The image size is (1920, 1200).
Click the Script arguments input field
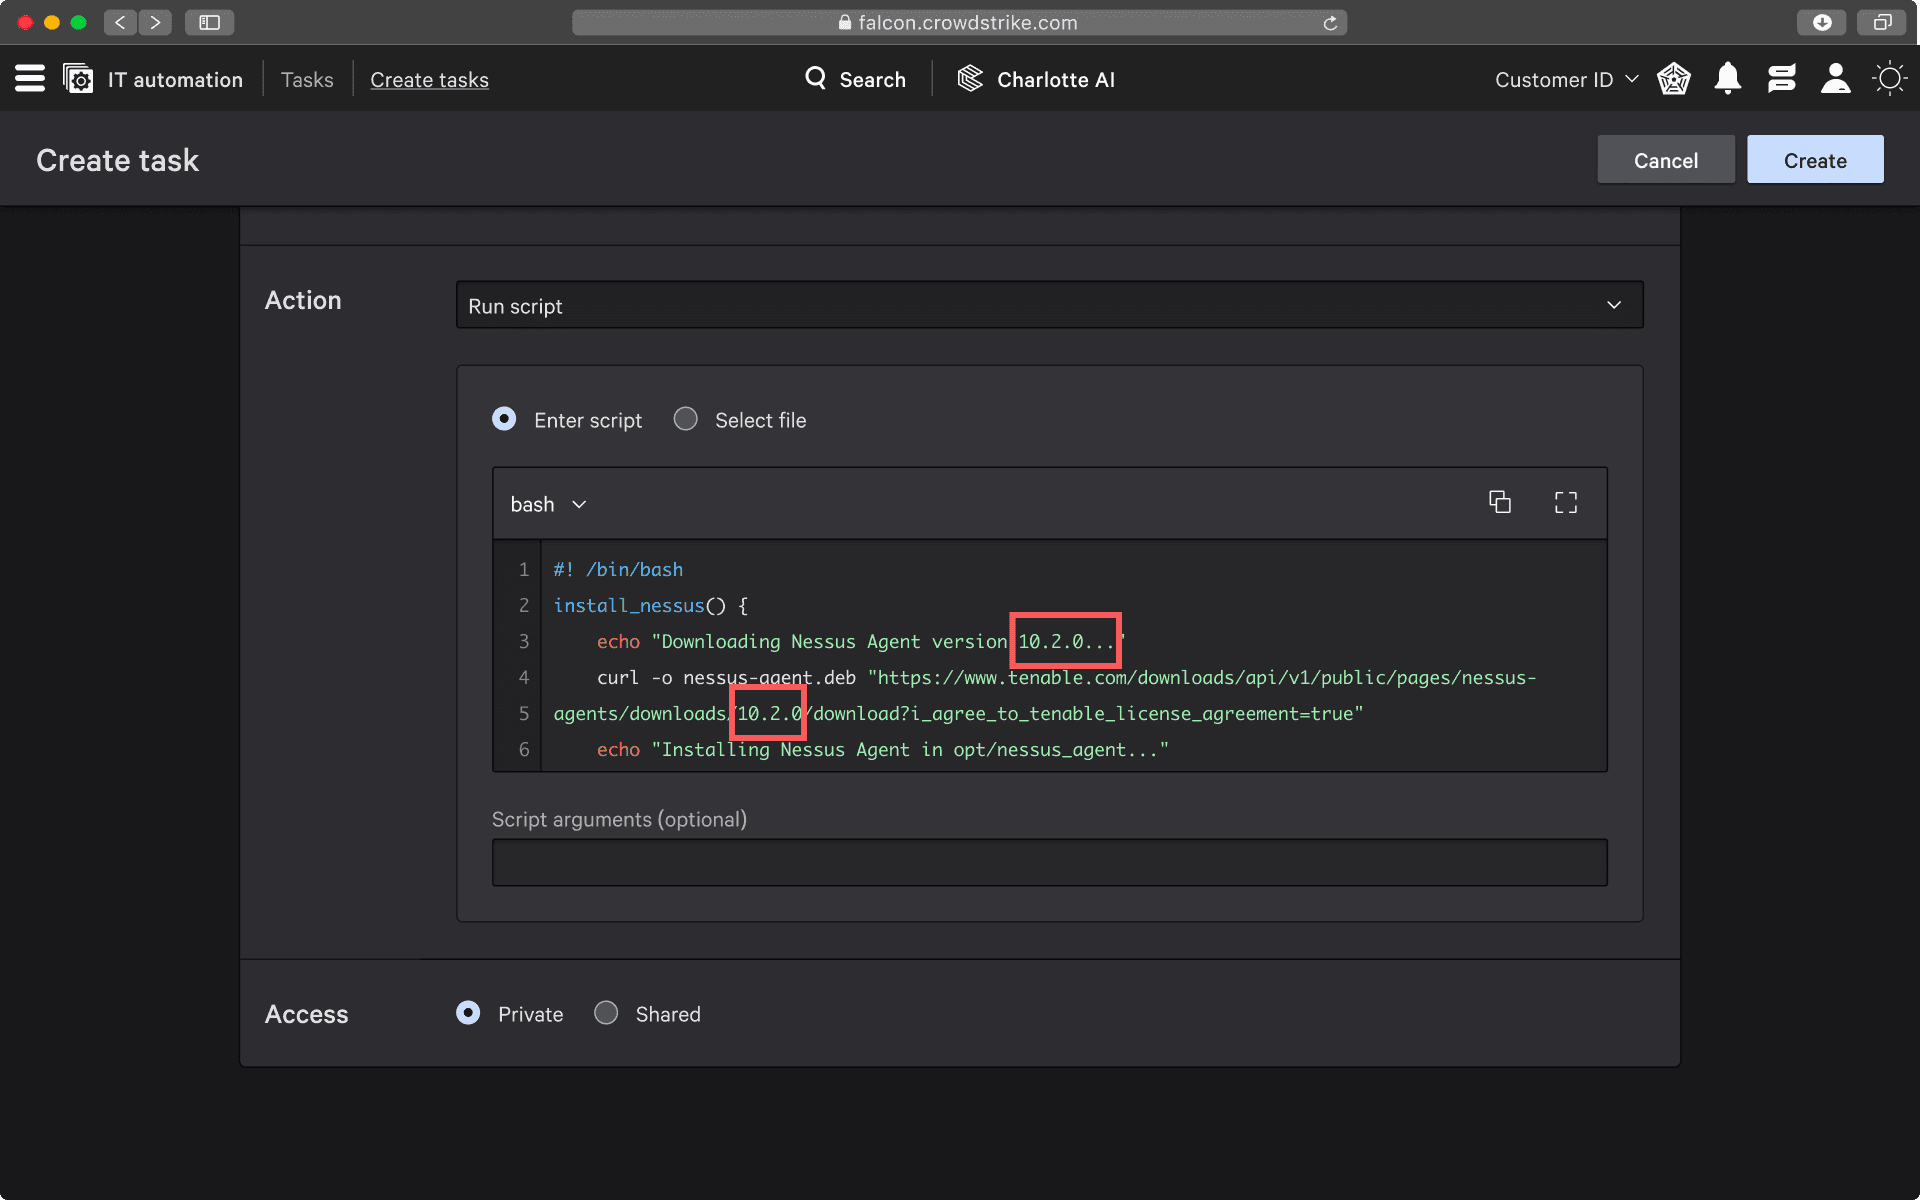tap(1049, 862)
